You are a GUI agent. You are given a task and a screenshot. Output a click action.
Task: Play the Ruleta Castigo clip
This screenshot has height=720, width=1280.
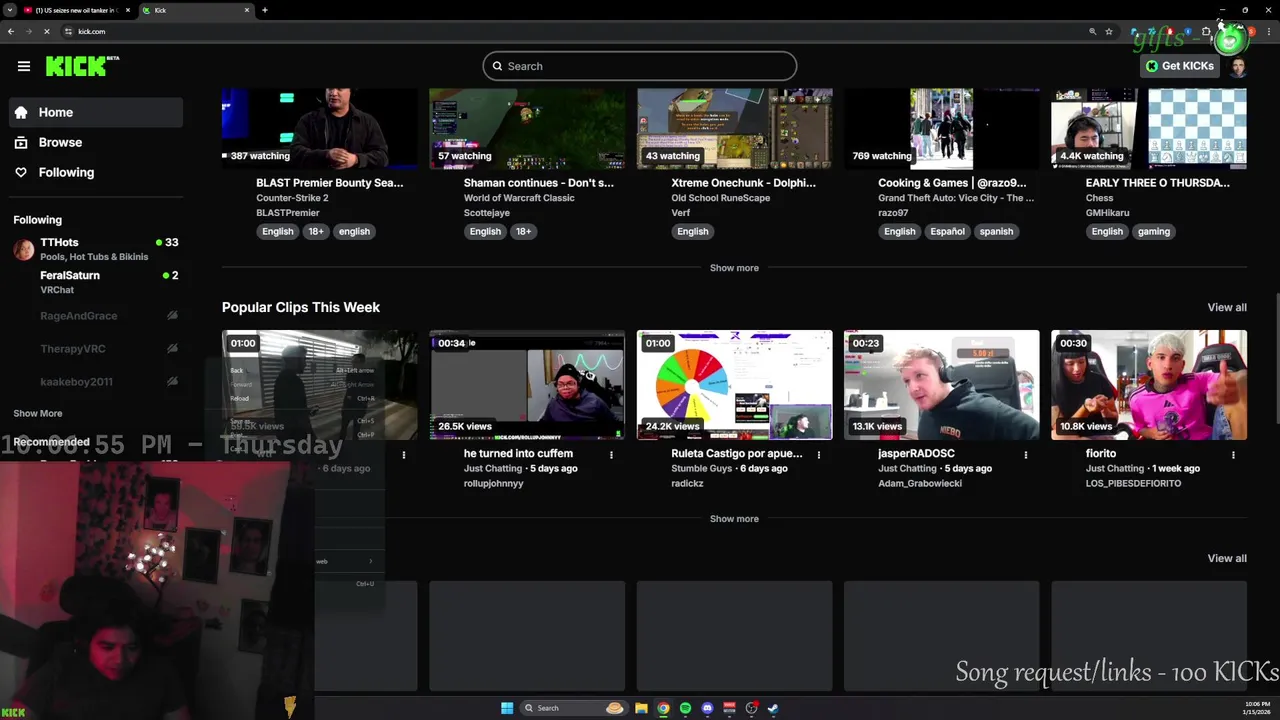point(734,385)
